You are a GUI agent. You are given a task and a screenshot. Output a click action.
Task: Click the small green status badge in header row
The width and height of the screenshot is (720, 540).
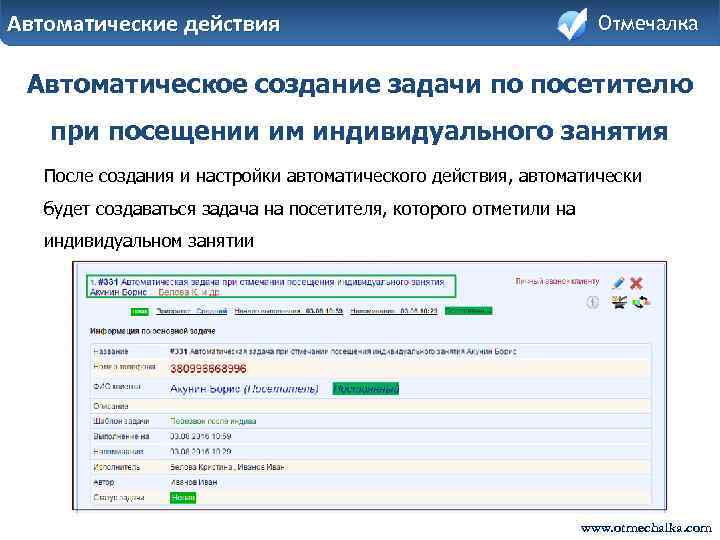coord(140,312)
